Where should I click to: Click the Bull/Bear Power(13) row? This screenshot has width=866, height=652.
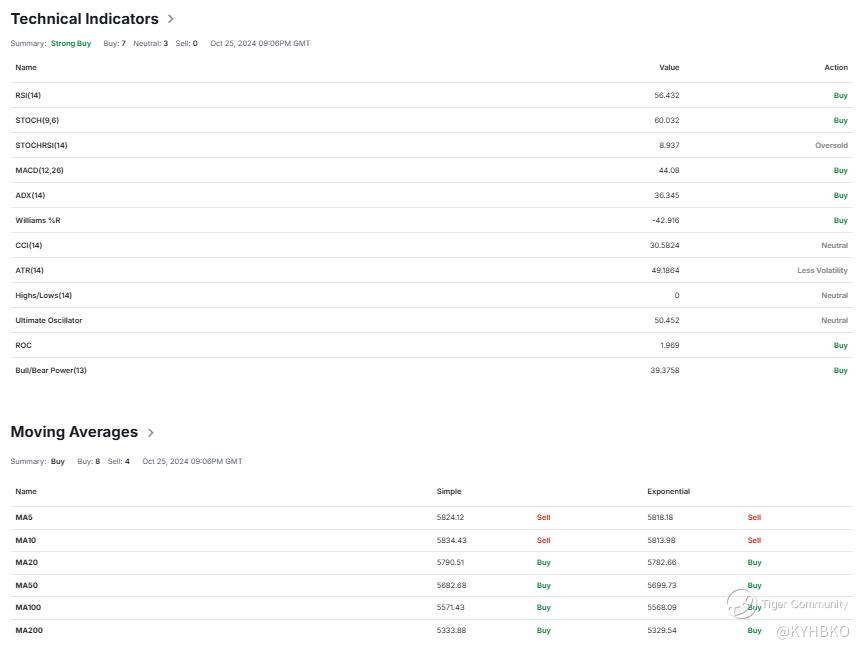[x=432, y=370]
